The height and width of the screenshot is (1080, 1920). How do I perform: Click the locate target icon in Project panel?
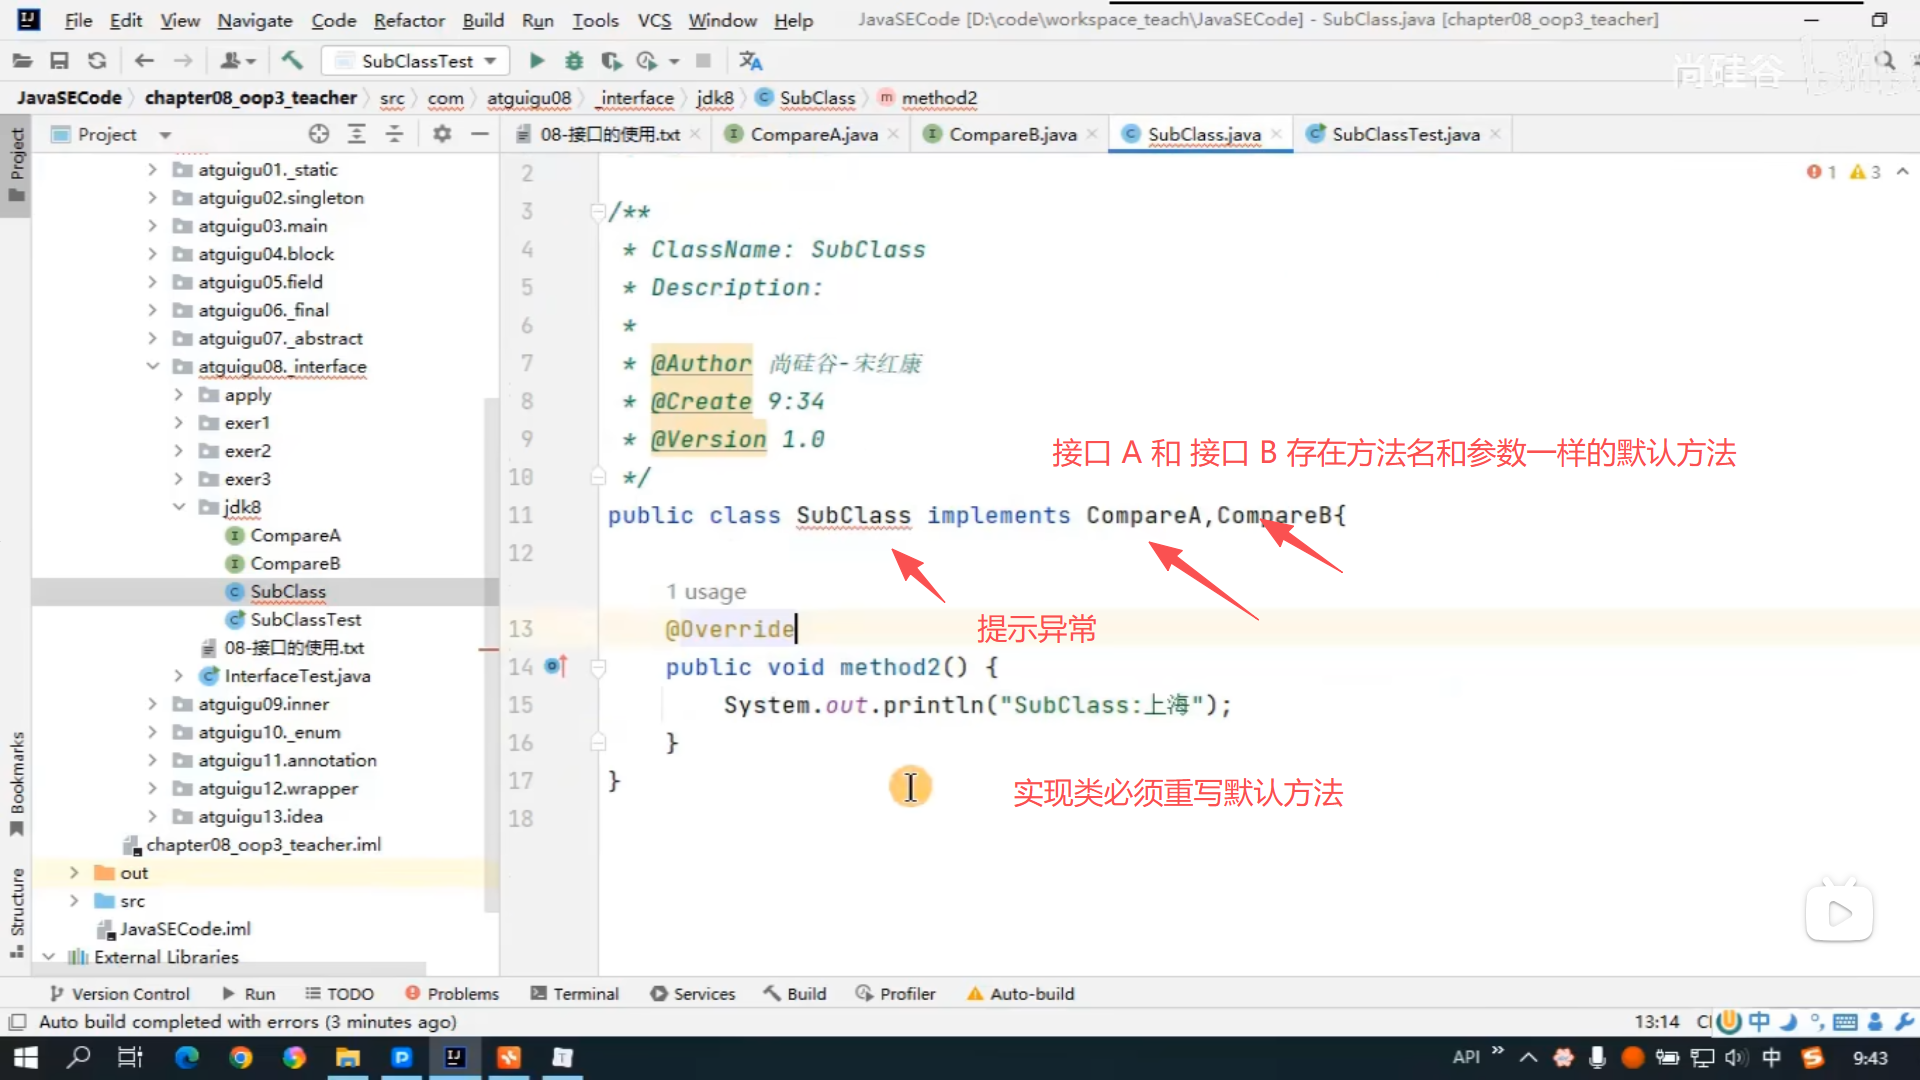click(x=319, y=134)
